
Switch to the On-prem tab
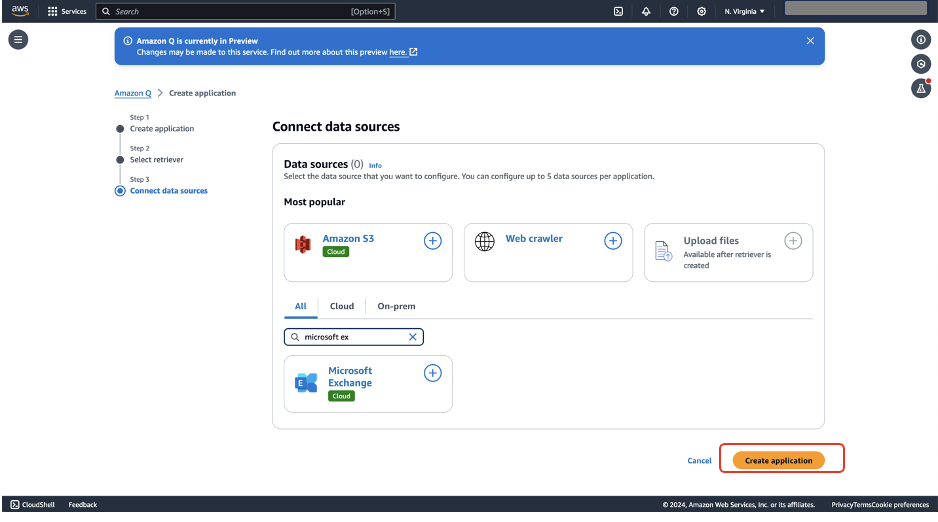pos(396,306)
